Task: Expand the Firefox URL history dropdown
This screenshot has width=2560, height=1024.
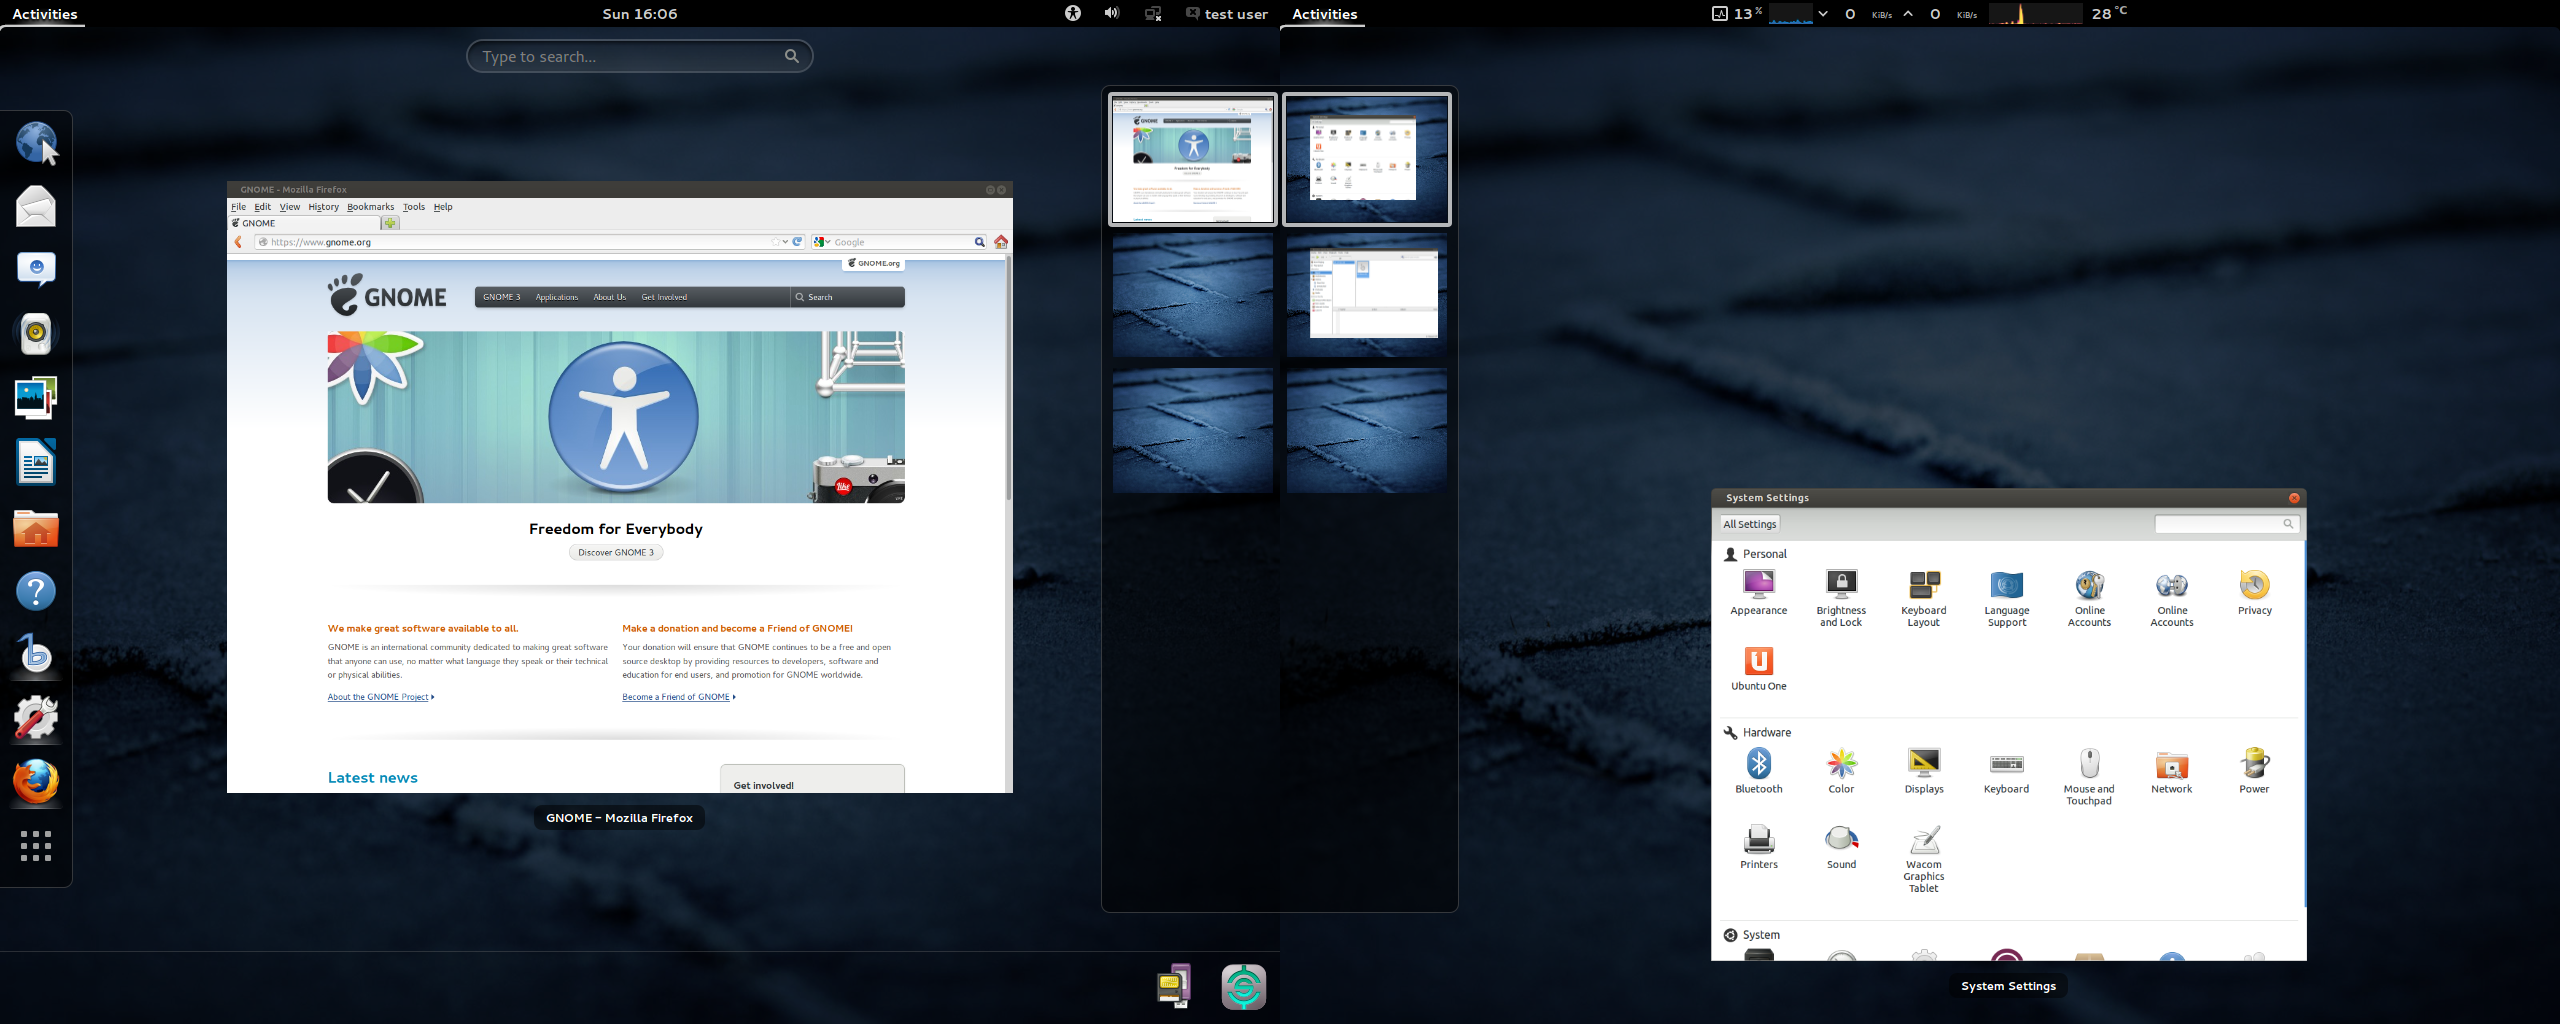Action: [x=785, y=242]
